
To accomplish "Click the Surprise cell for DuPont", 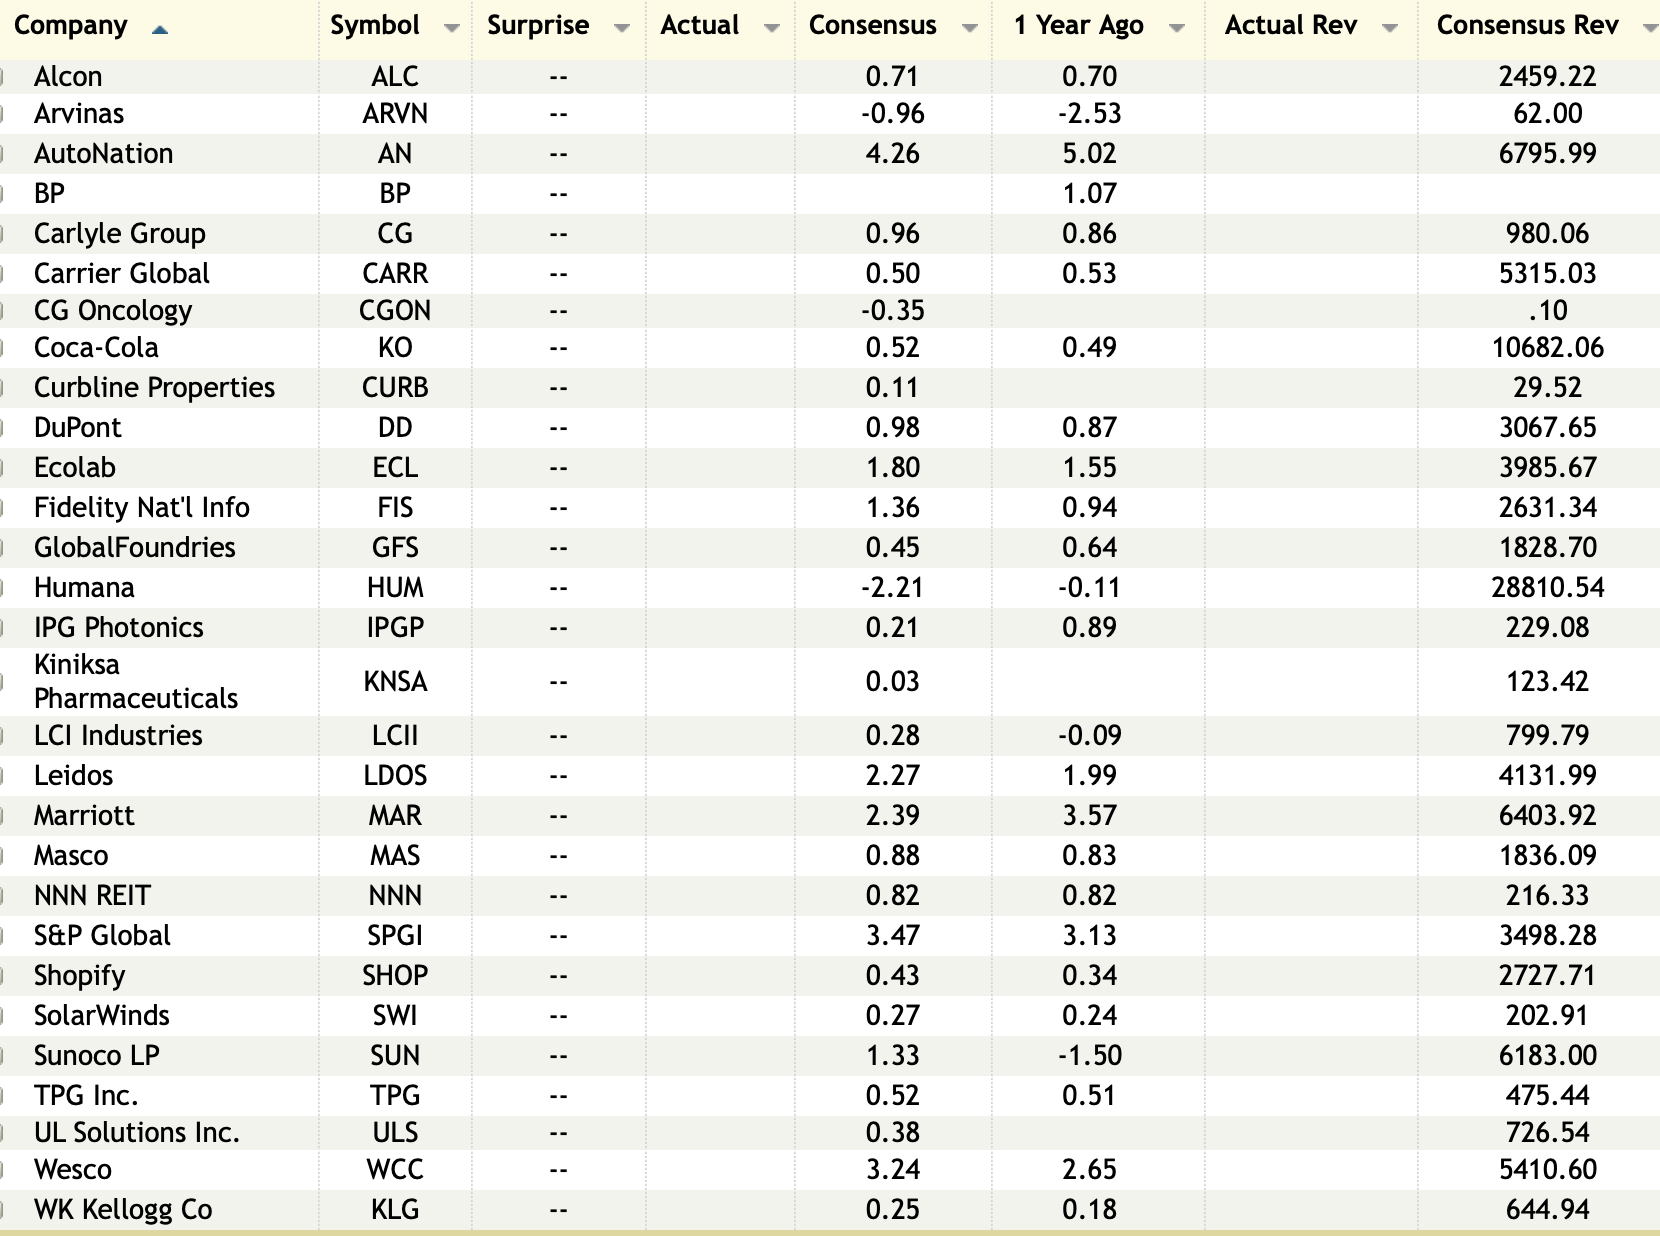I will point(558,427).
